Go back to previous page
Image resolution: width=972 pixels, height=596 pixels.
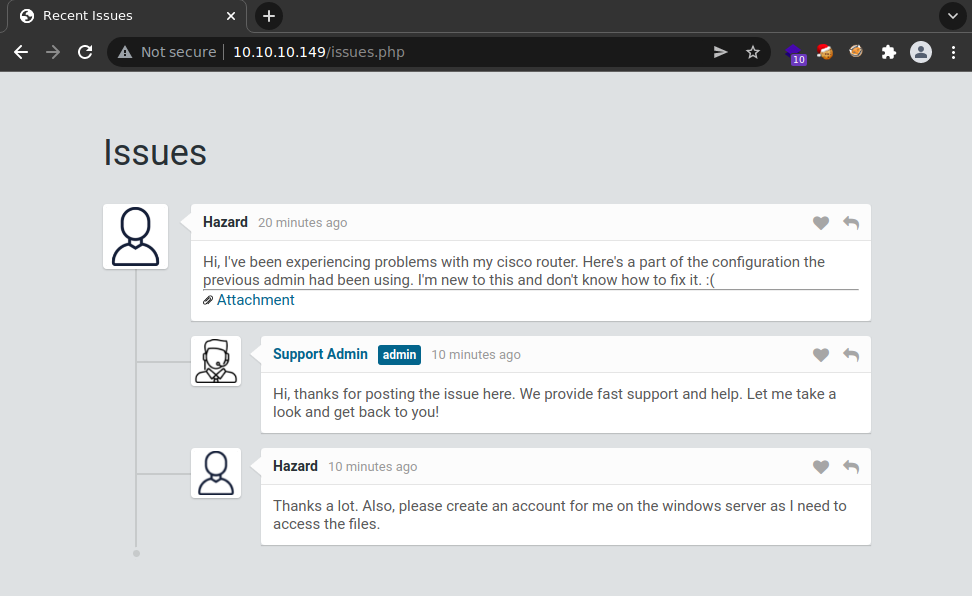coord(21,52)
